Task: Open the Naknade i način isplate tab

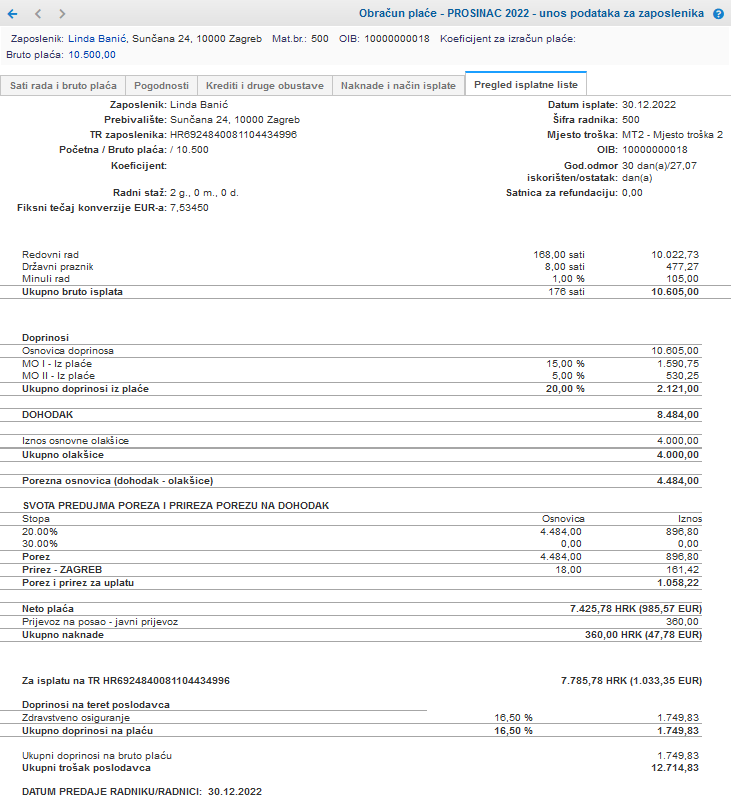Action: [397, 86]
